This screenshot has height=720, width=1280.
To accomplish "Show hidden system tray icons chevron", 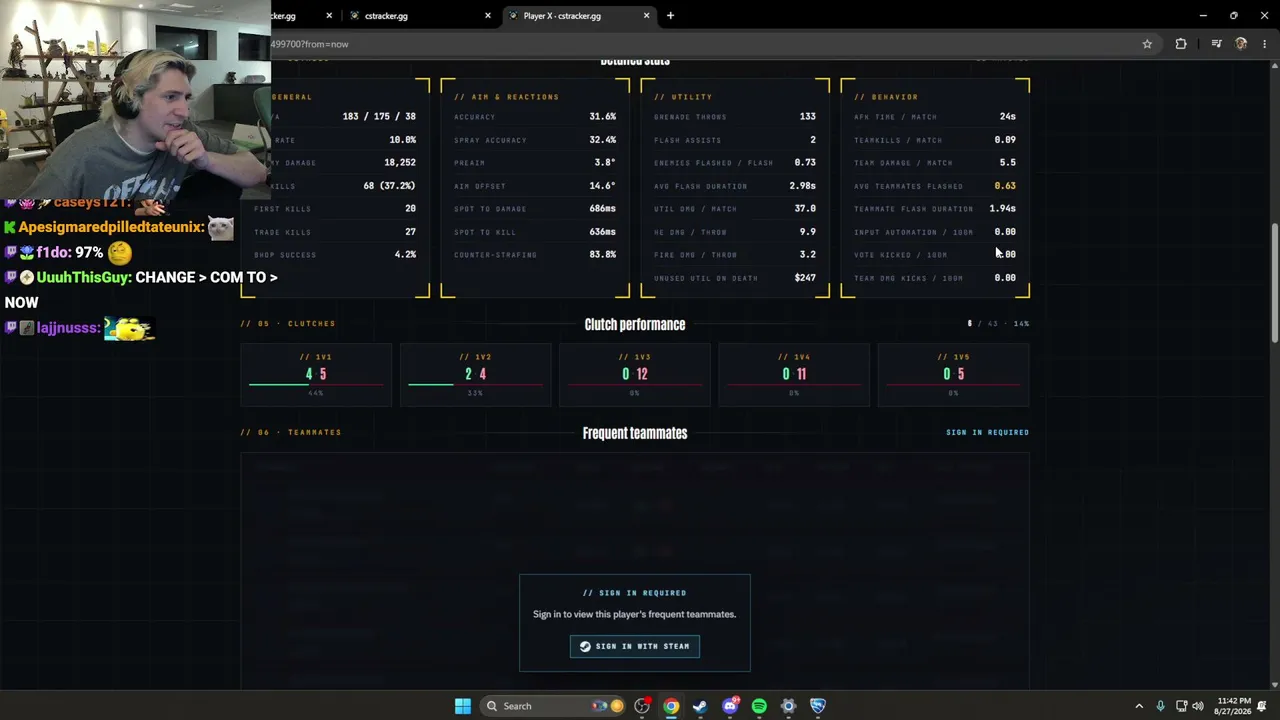I will (x=1138, y=706).
